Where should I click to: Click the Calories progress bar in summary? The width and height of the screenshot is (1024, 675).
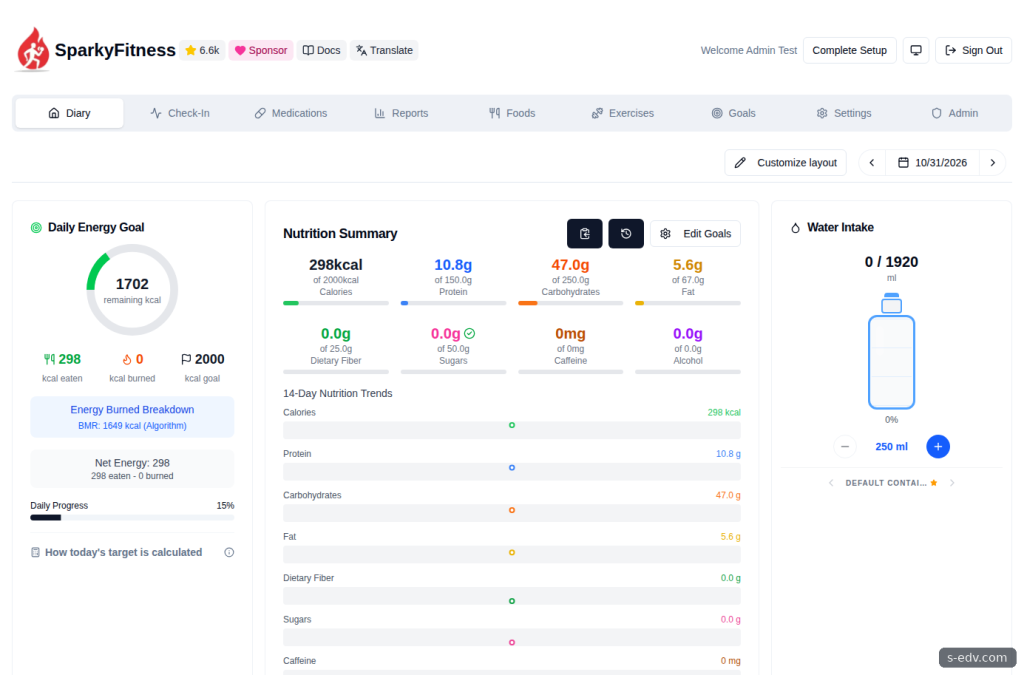click(x=336, y=303)
